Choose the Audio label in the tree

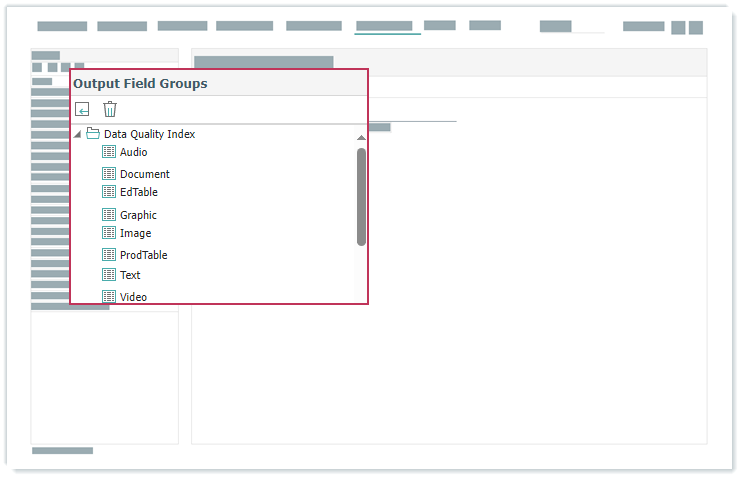(x=133, y=152)
